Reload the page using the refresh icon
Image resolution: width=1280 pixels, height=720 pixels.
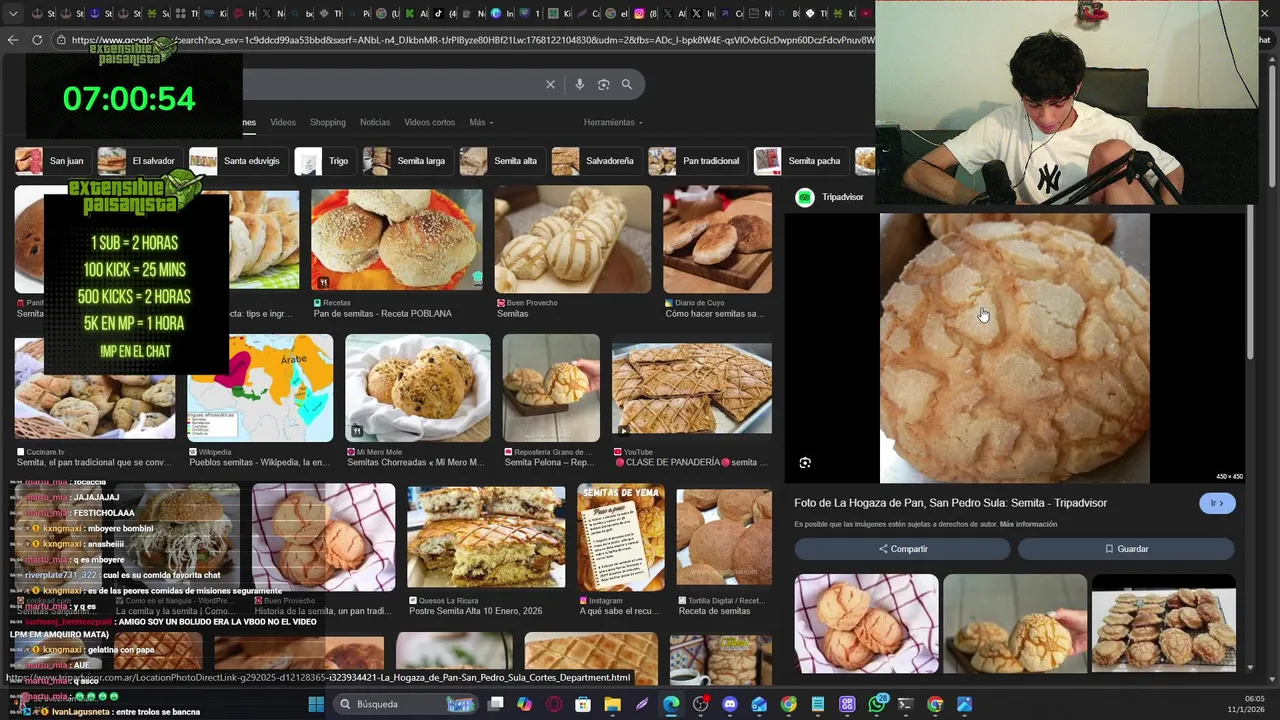[37, 40]
